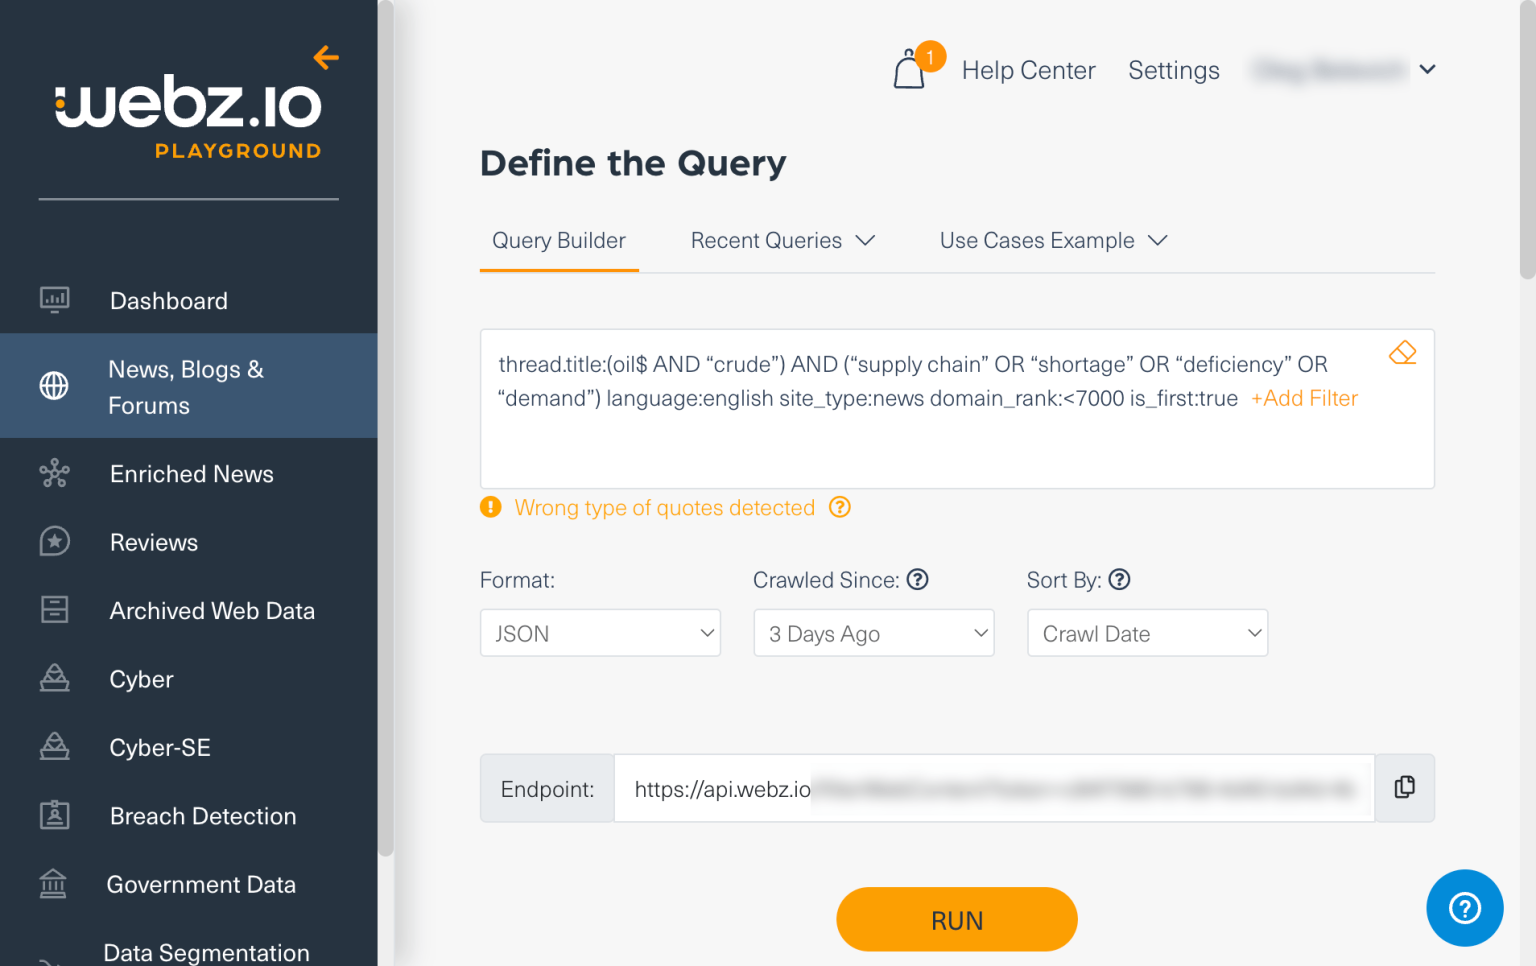Open the Cyber data section
The width and height of the screenshot is (1536, 966).
[140, 679]
